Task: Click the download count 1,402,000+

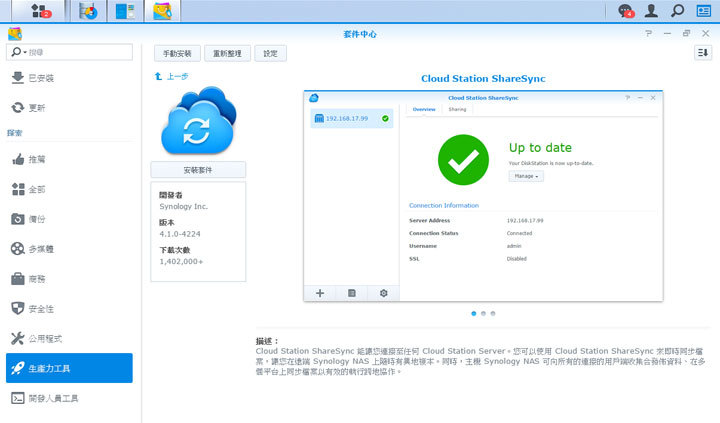Action: [x=181, y=261]
